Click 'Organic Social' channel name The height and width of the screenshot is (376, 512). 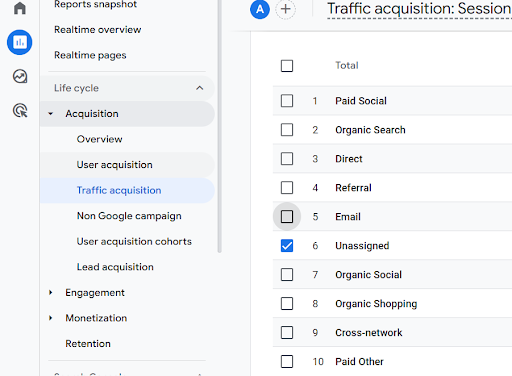[x=368, y=275]
